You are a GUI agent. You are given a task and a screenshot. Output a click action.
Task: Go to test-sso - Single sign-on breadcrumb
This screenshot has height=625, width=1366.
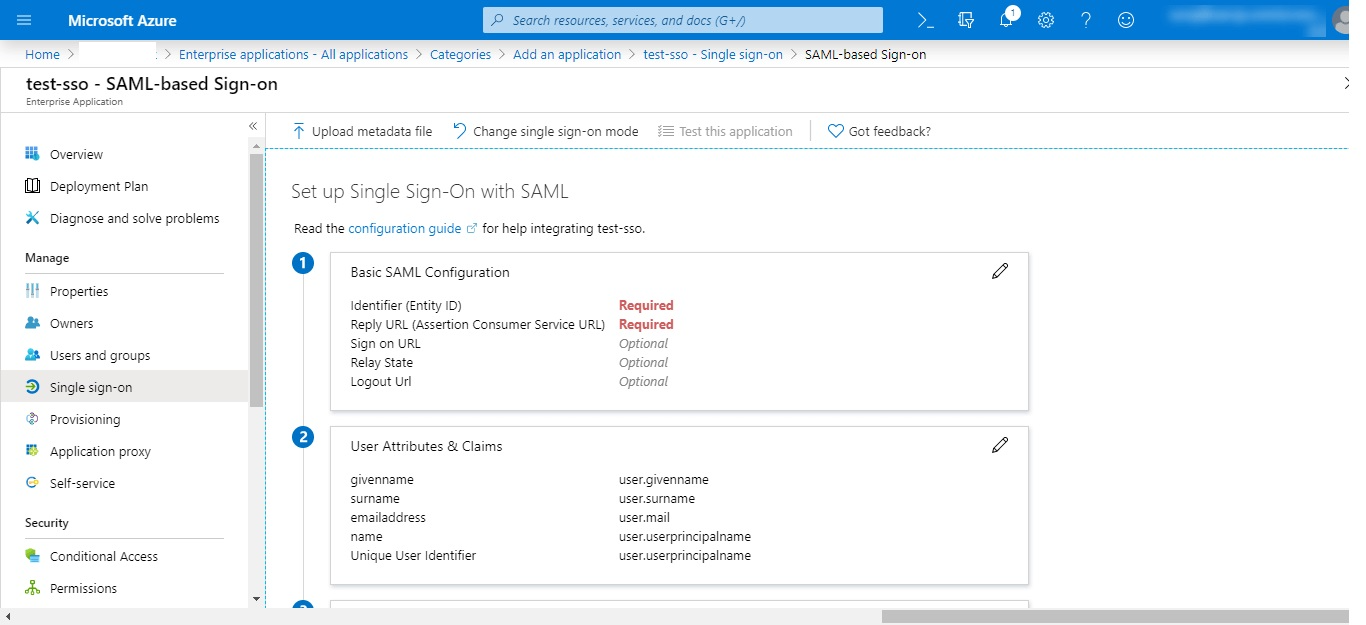713,54
